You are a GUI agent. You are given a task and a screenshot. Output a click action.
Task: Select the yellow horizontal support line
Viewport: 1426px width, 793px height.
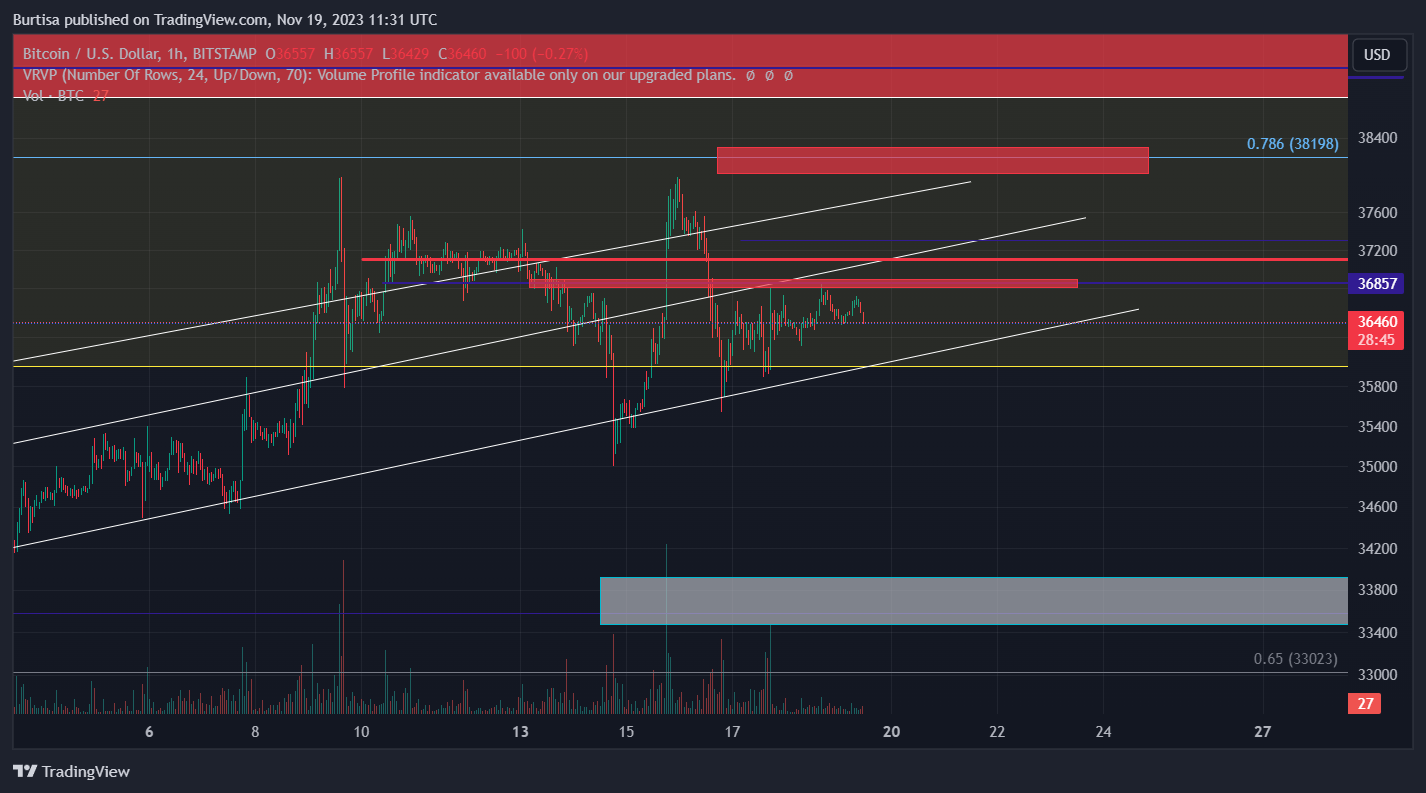[680, 366]
